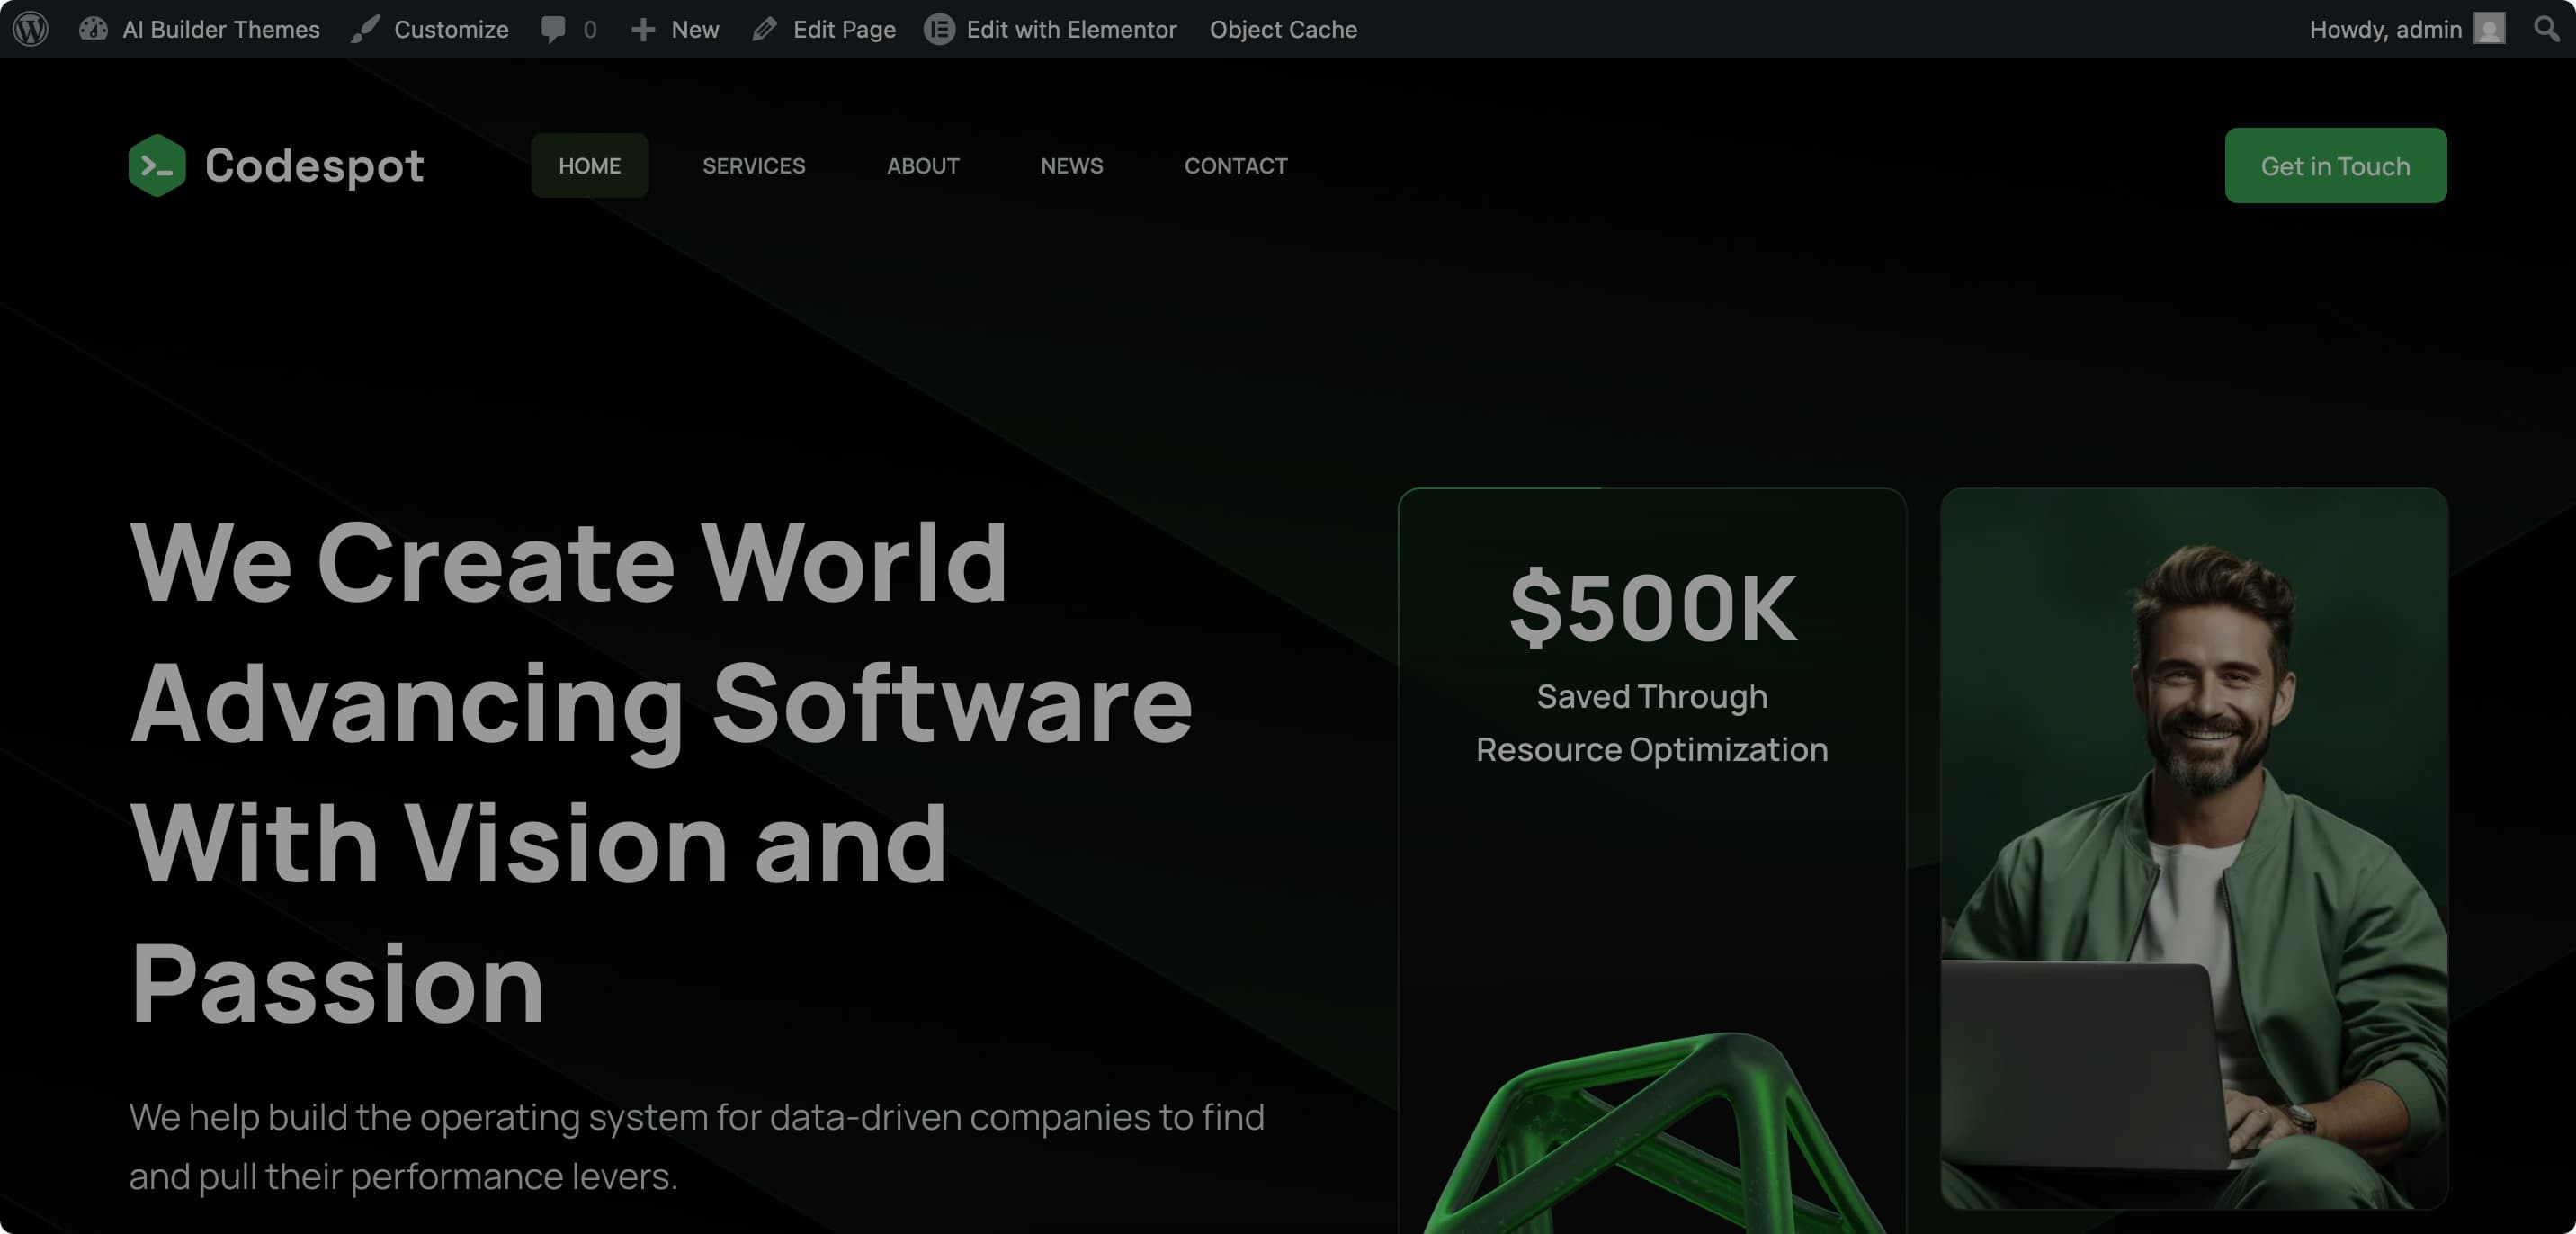
Task: Click the plus icon beside New
Action: (643, 29)
